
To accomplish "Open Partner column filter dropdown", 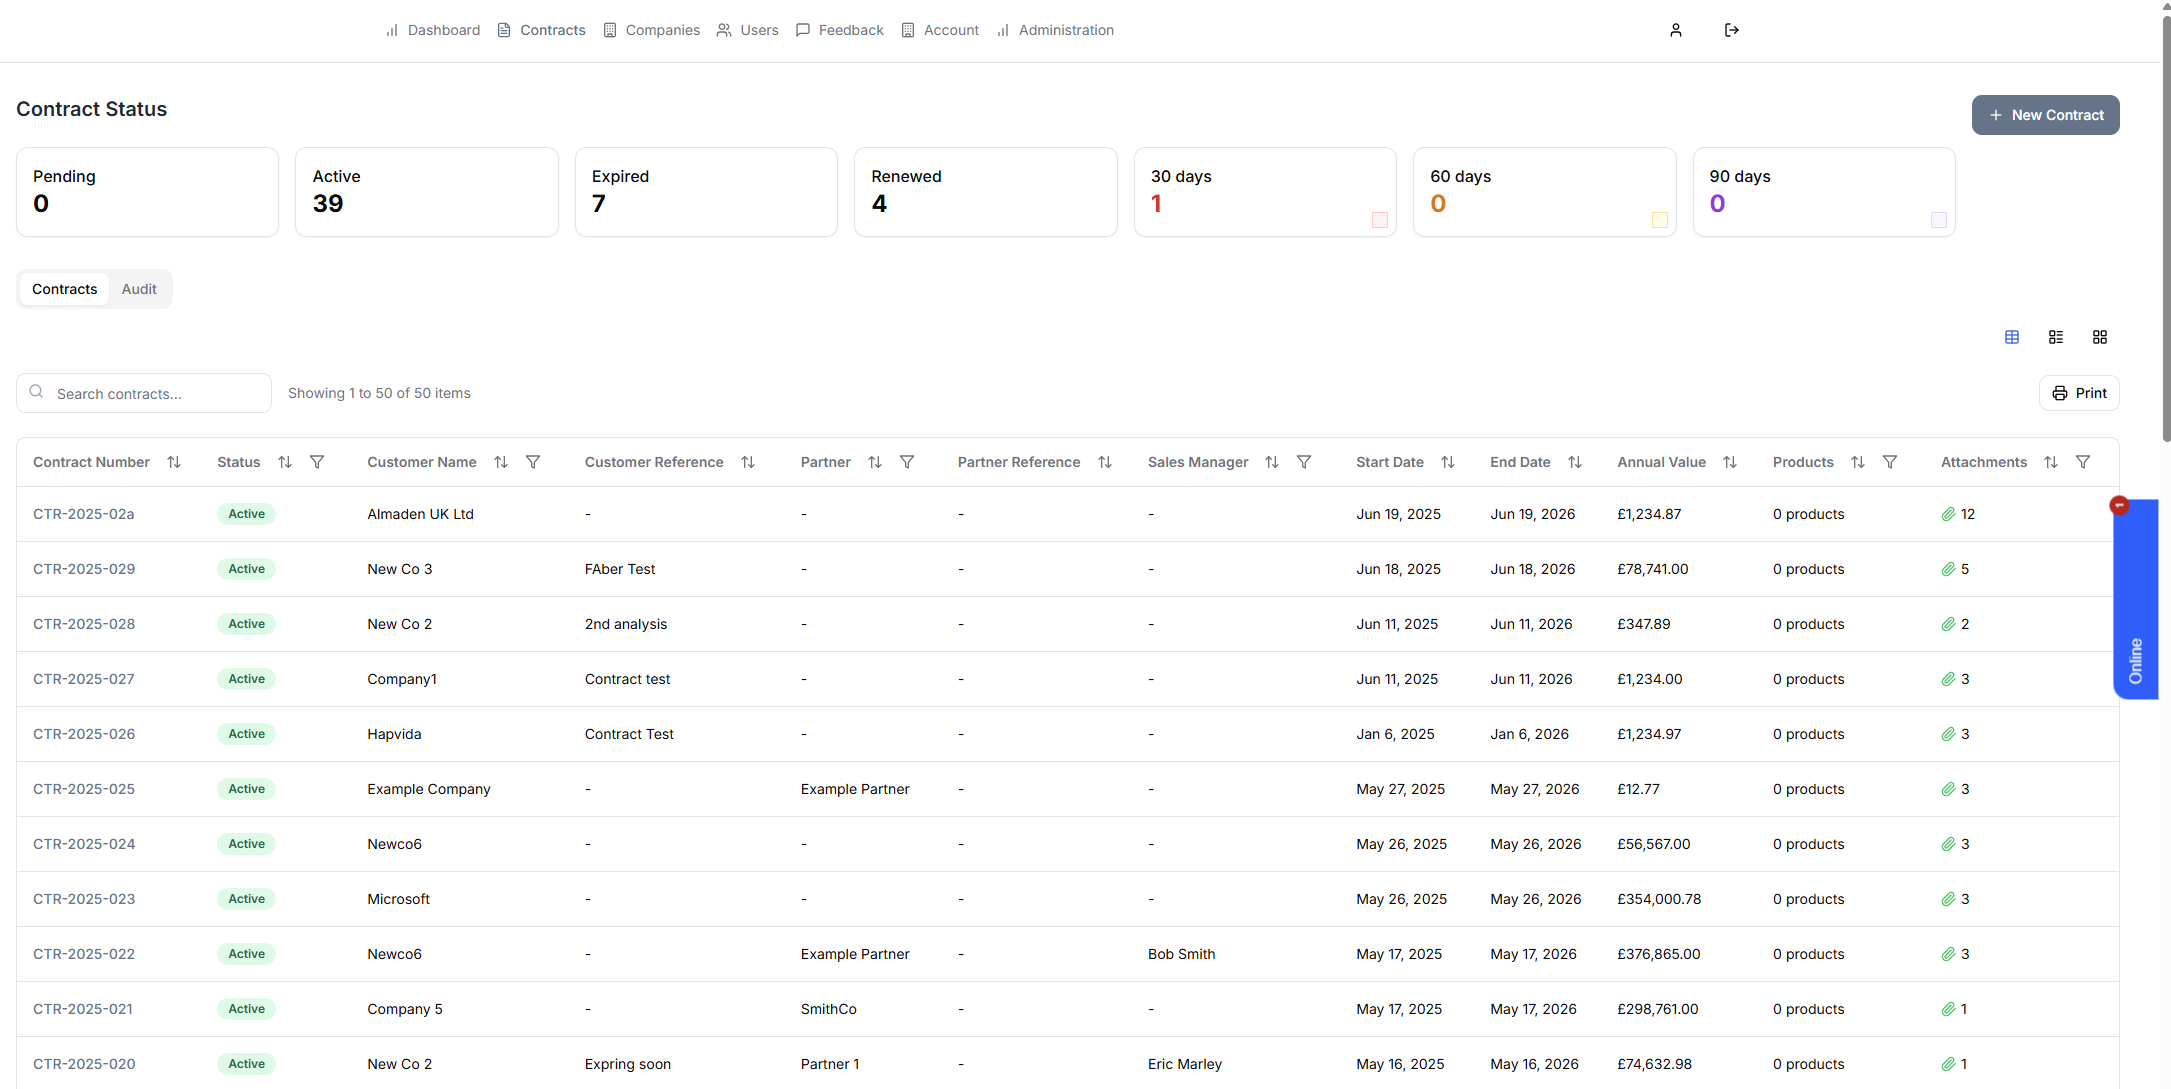I will (x=907, y=462).
